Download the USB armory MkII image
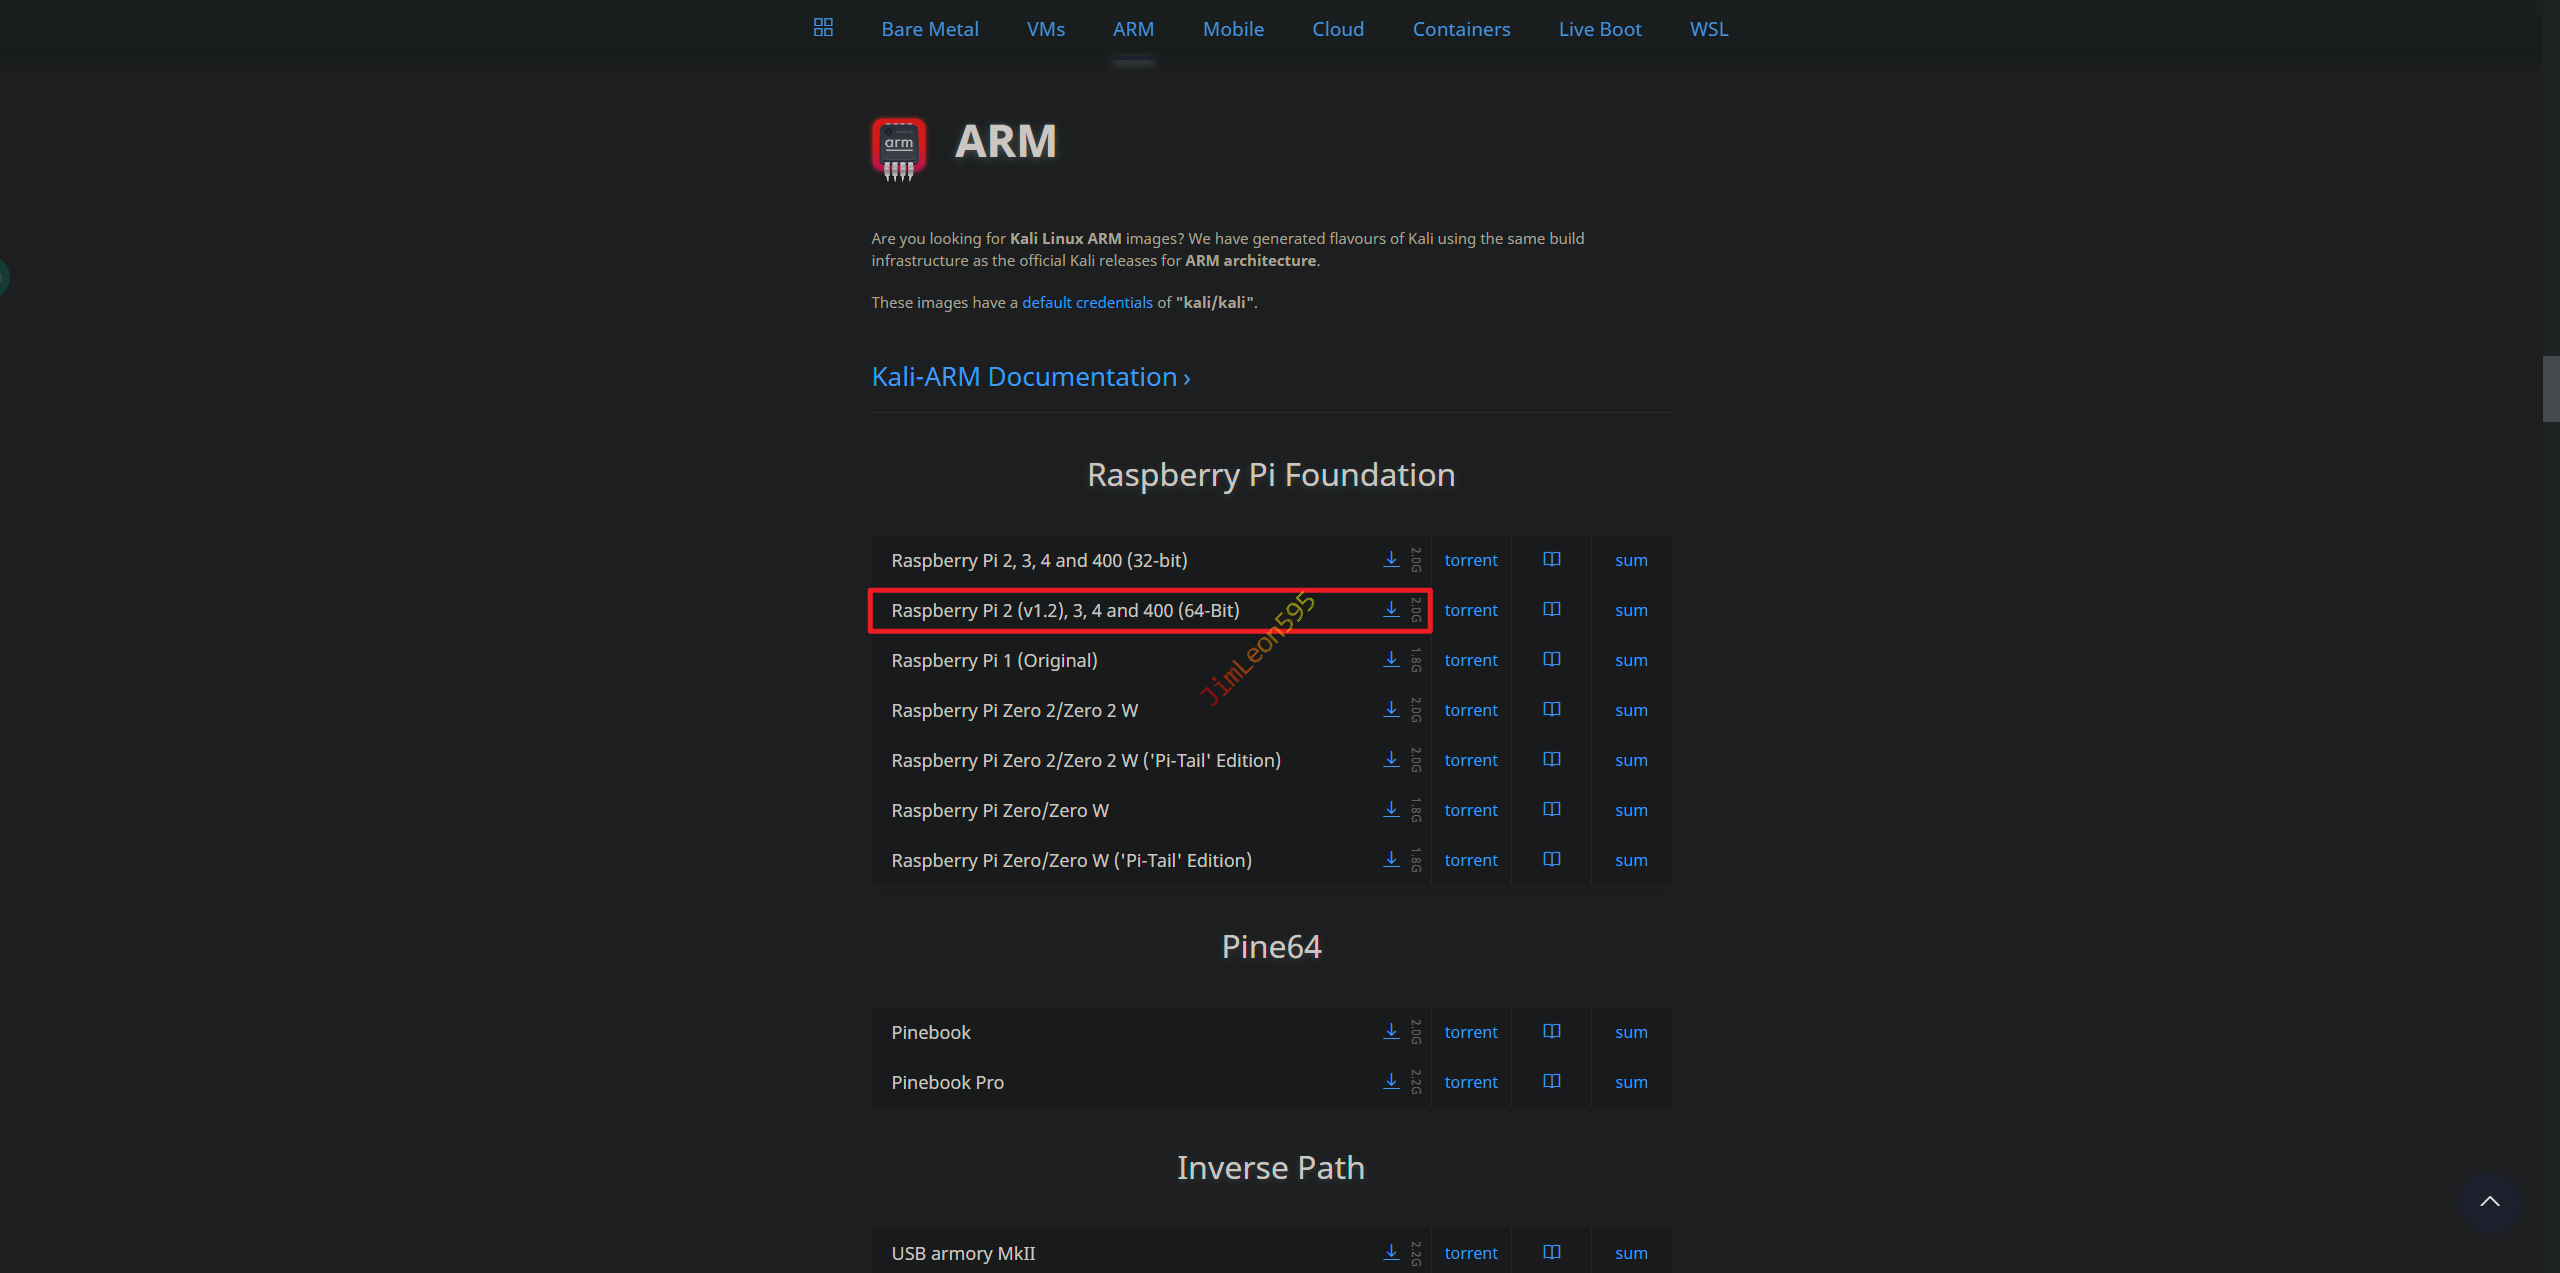The height and width of the screenshot is (1273, 2560). coord(1391,1252)
